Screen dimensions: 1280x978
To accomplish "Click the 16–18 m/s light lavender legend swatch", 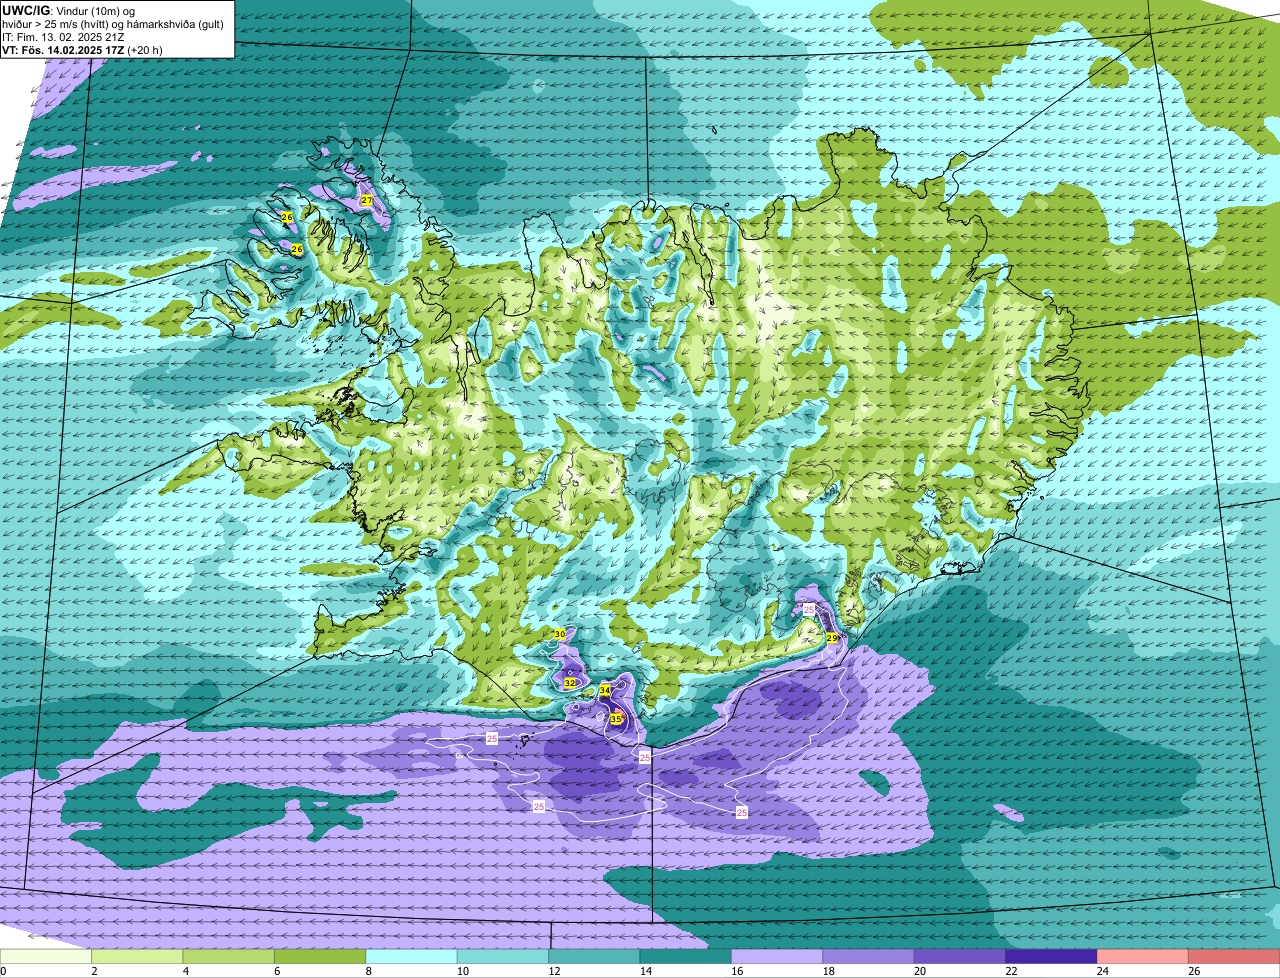I will point(777,956).
